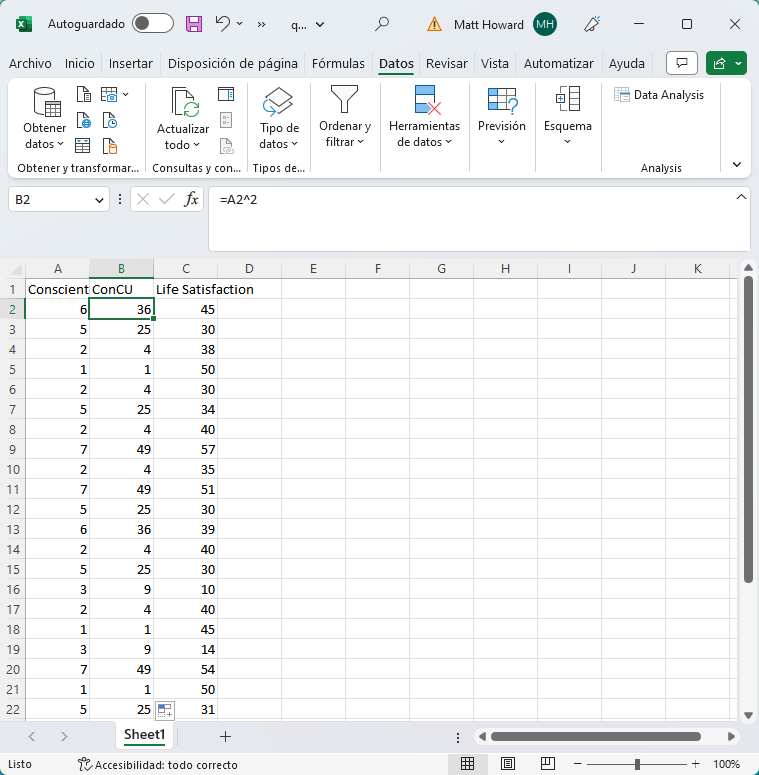Toggle the Autoguardado switch
Viewport: 759px width, 775px height.
[152, 23]
